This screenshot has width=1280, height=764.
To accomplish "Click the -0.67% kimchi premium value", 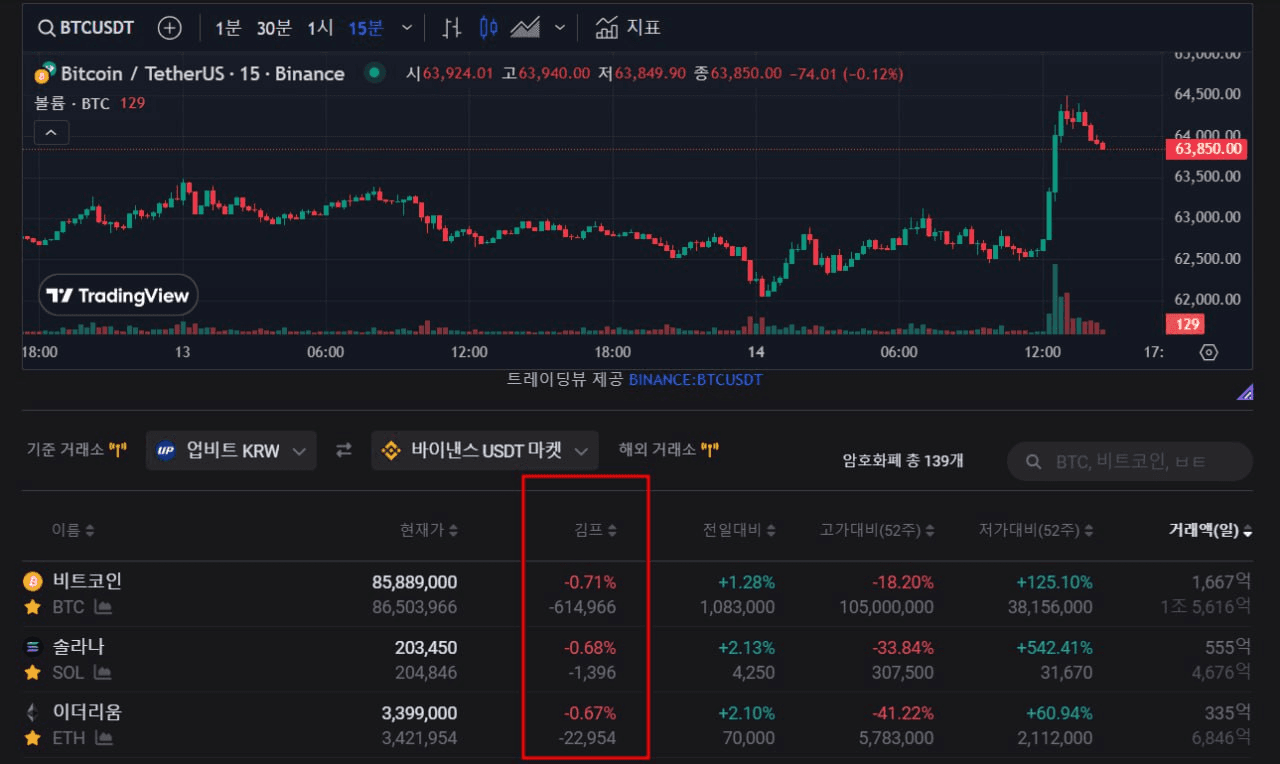I will [x=590, y=713].
